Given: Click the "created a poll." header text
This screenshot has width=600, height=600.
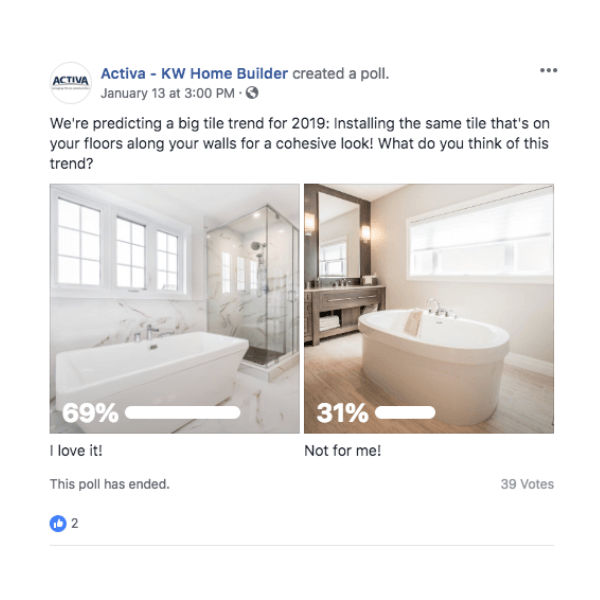Looking at the screenshot, I should 341,73.
